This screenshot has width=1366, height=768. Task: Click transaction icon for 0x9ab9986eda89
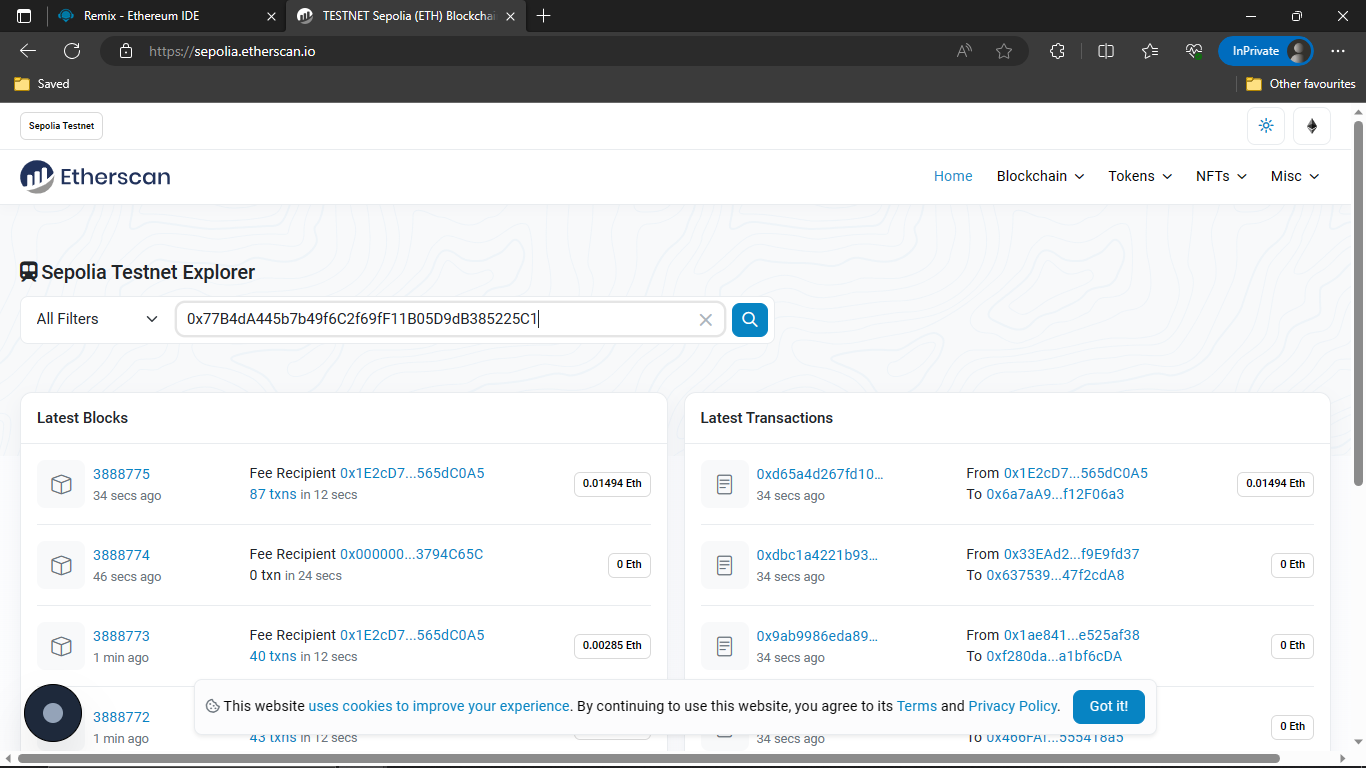coord(725,646)
